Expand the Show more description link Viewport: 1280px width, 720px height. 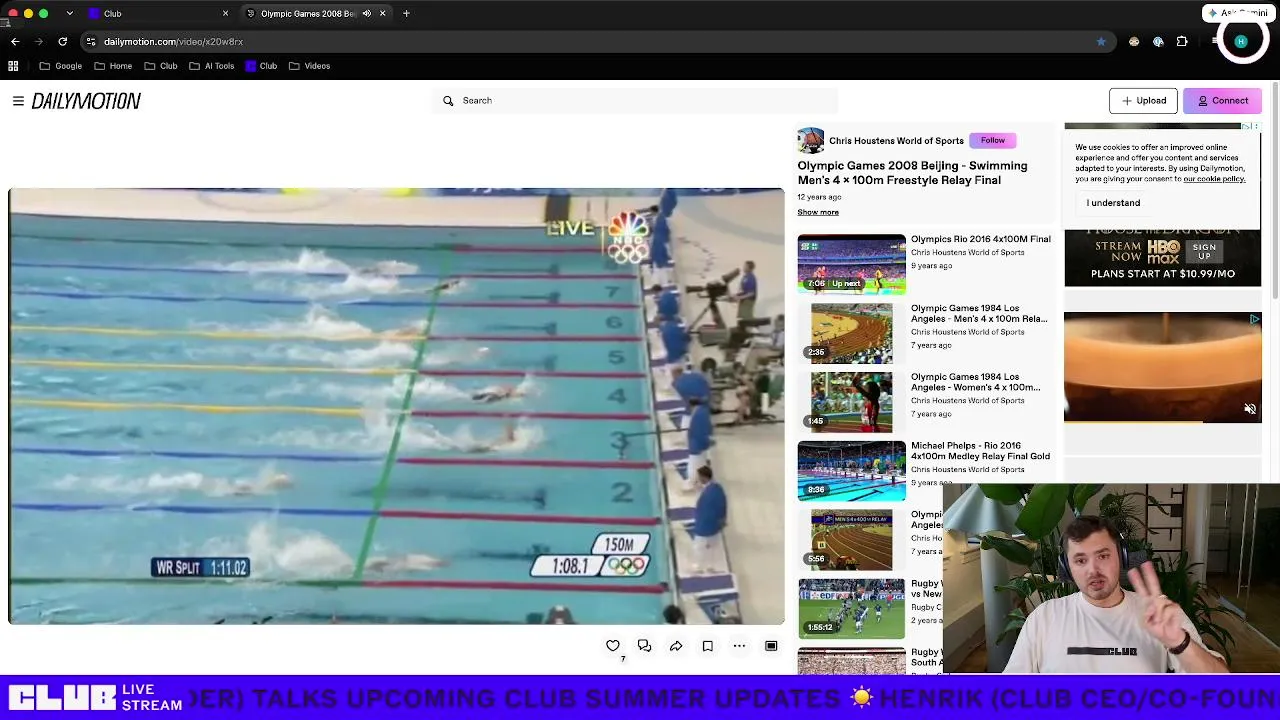818,212
